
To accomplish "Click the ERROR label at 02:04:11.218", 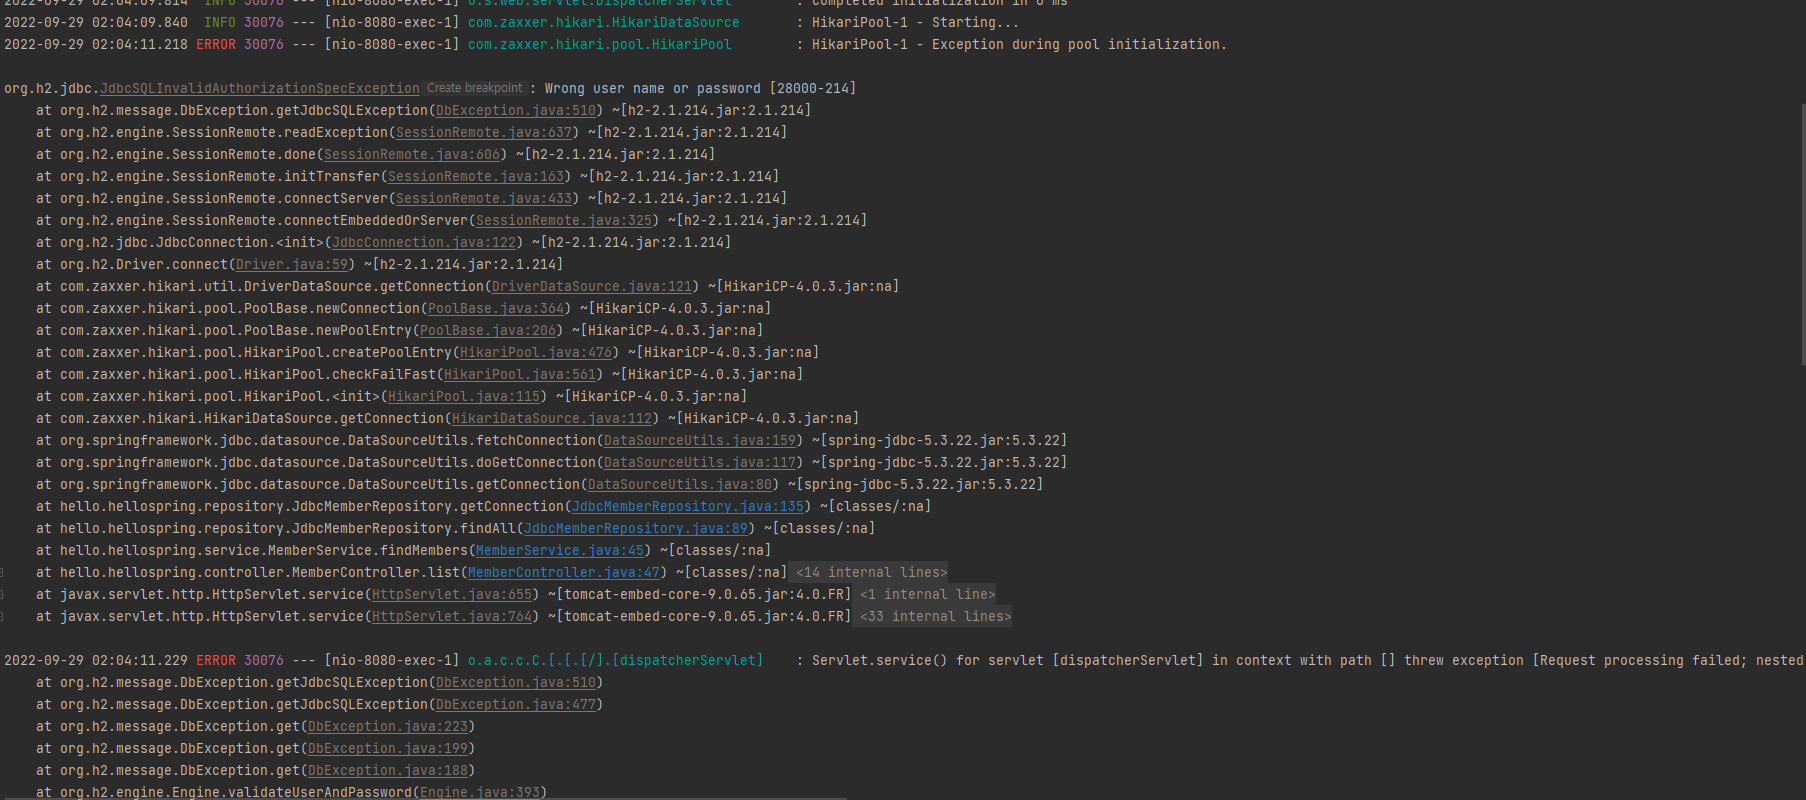I will click(x=216, y=44).
